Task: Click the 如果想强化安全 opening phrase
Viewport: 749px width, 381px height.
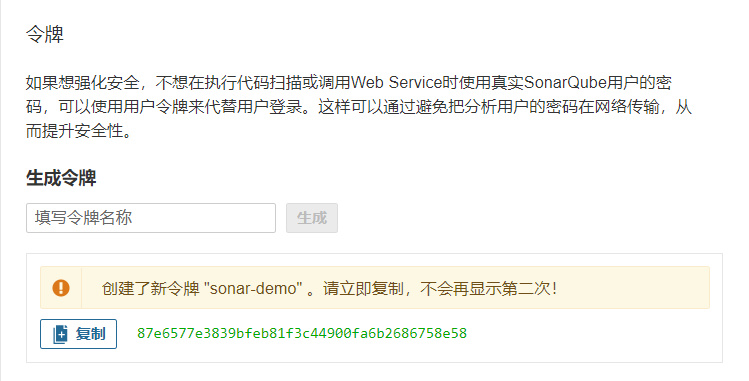Action: (83, 83)
